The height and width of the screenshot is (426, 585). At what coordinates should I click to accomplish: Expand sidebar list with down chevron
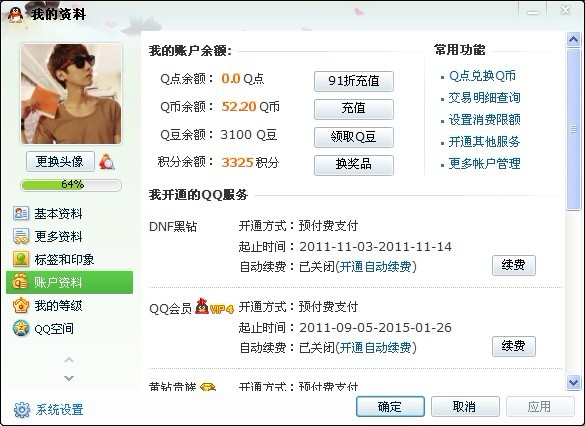point(69,378)
